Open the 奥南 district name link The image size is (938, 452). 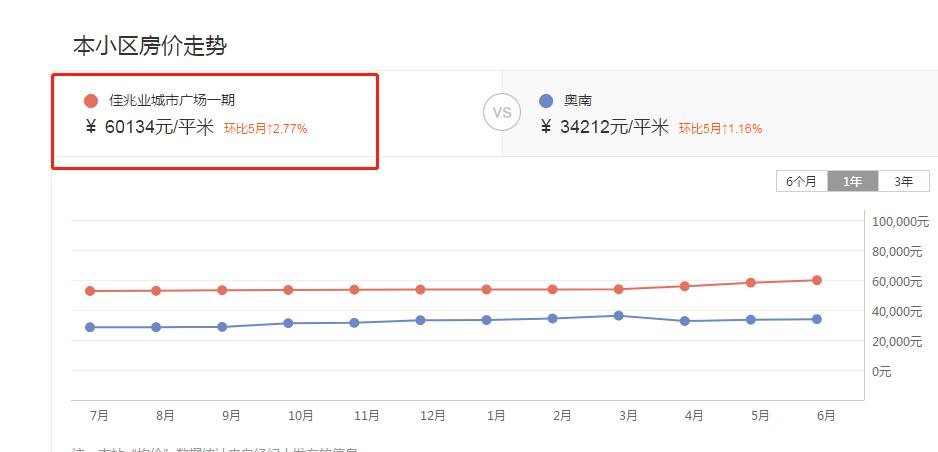578,101
